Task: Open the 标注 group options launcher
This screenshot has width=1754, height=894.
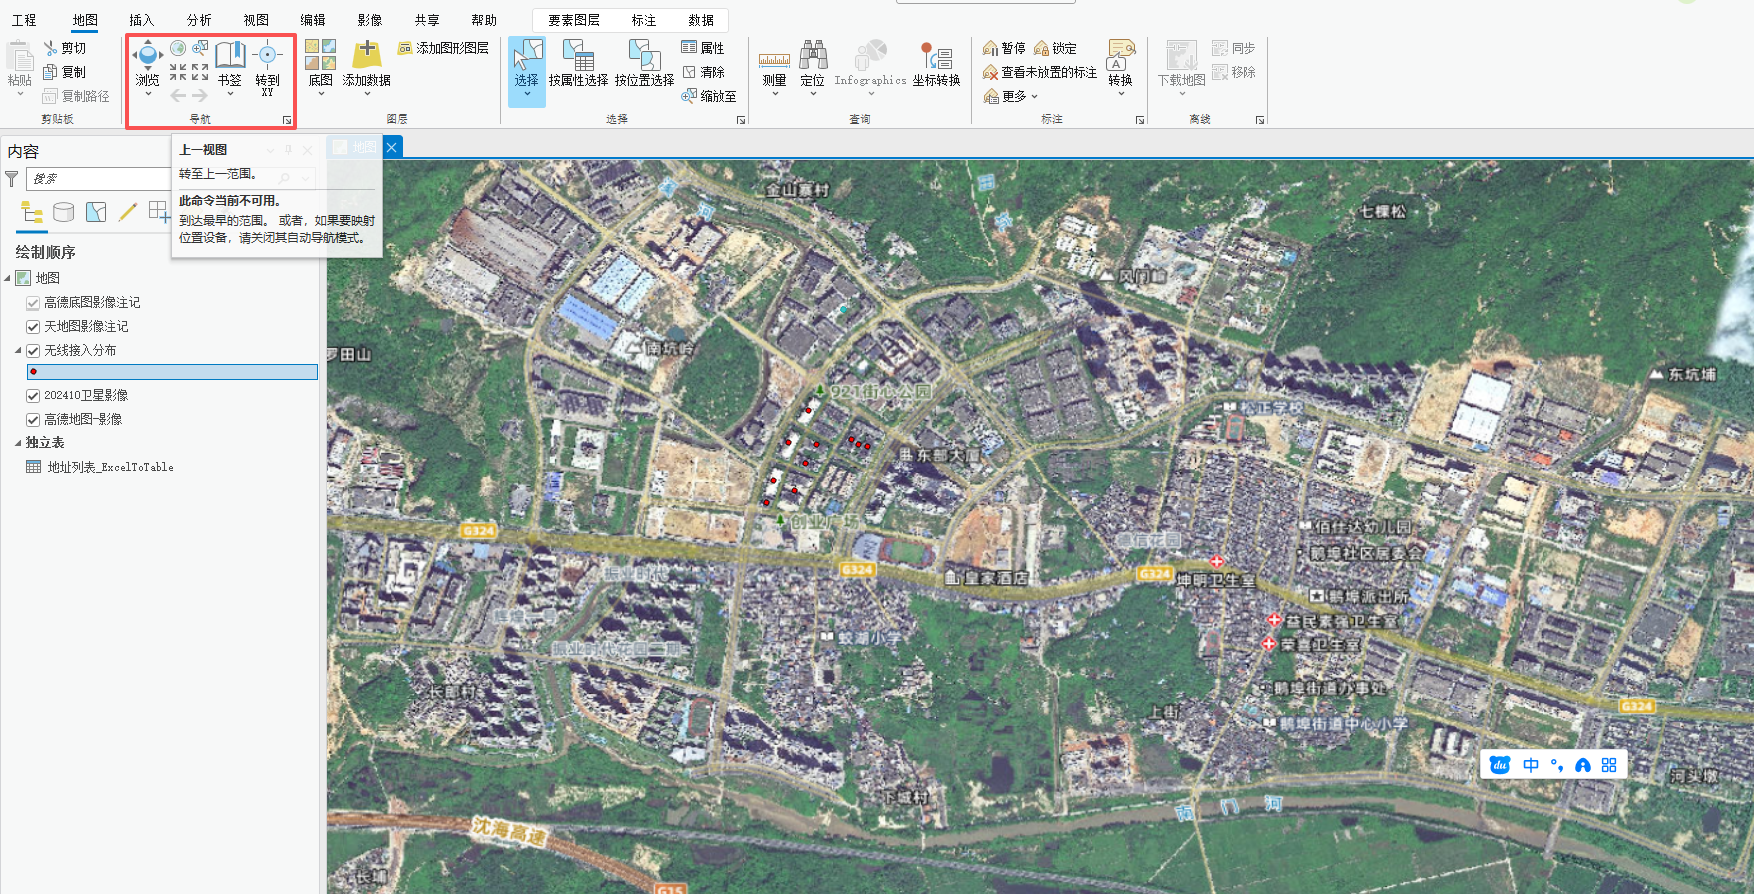Action: coord(1140,120)
